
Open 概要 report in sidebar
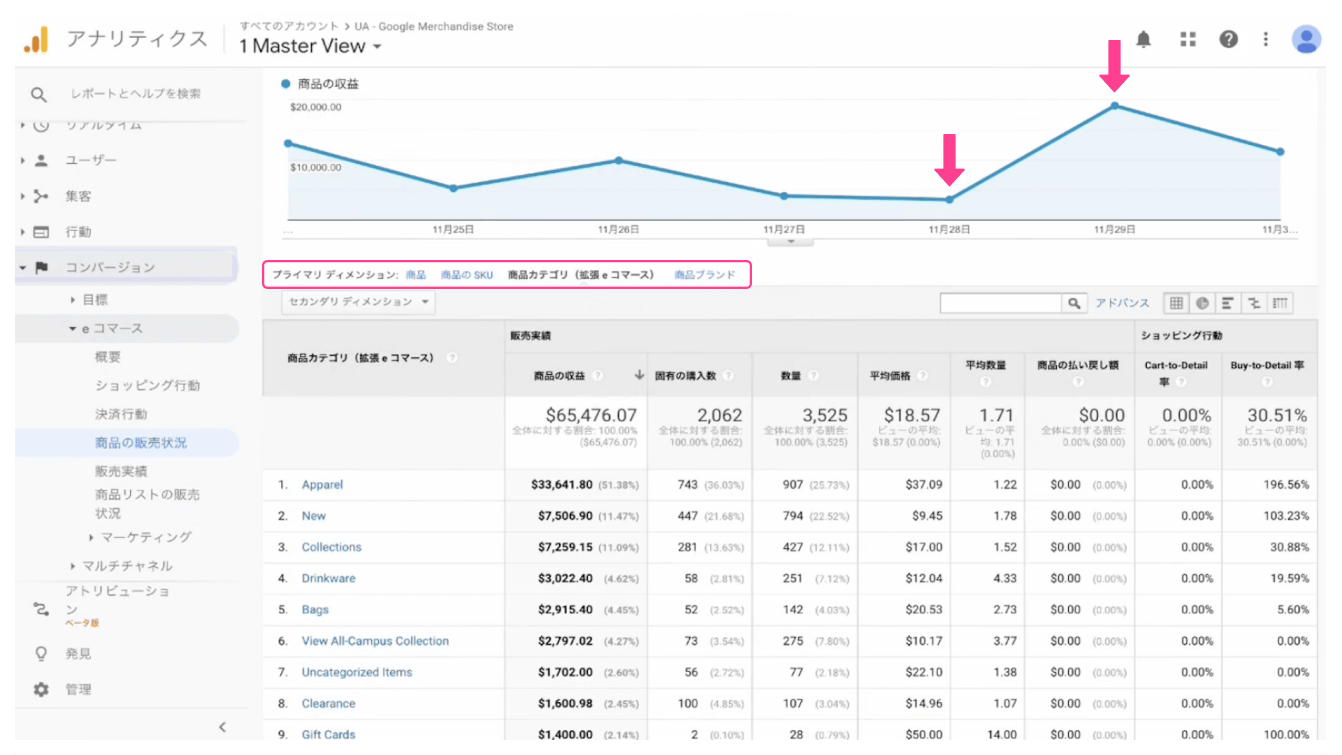[108, 357]
